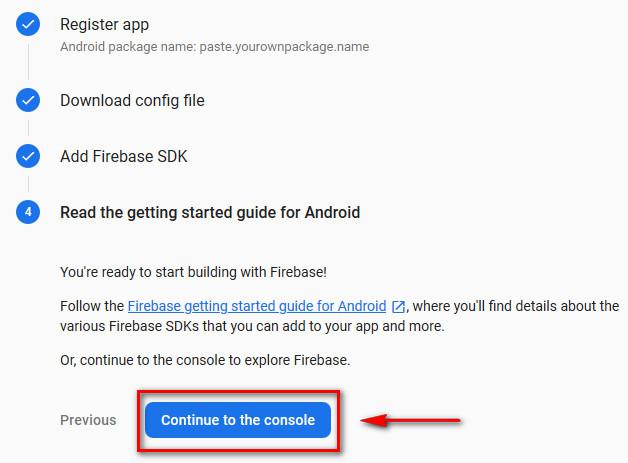Go back with the Previous button
Screen dimensions: 628x463
88,420
